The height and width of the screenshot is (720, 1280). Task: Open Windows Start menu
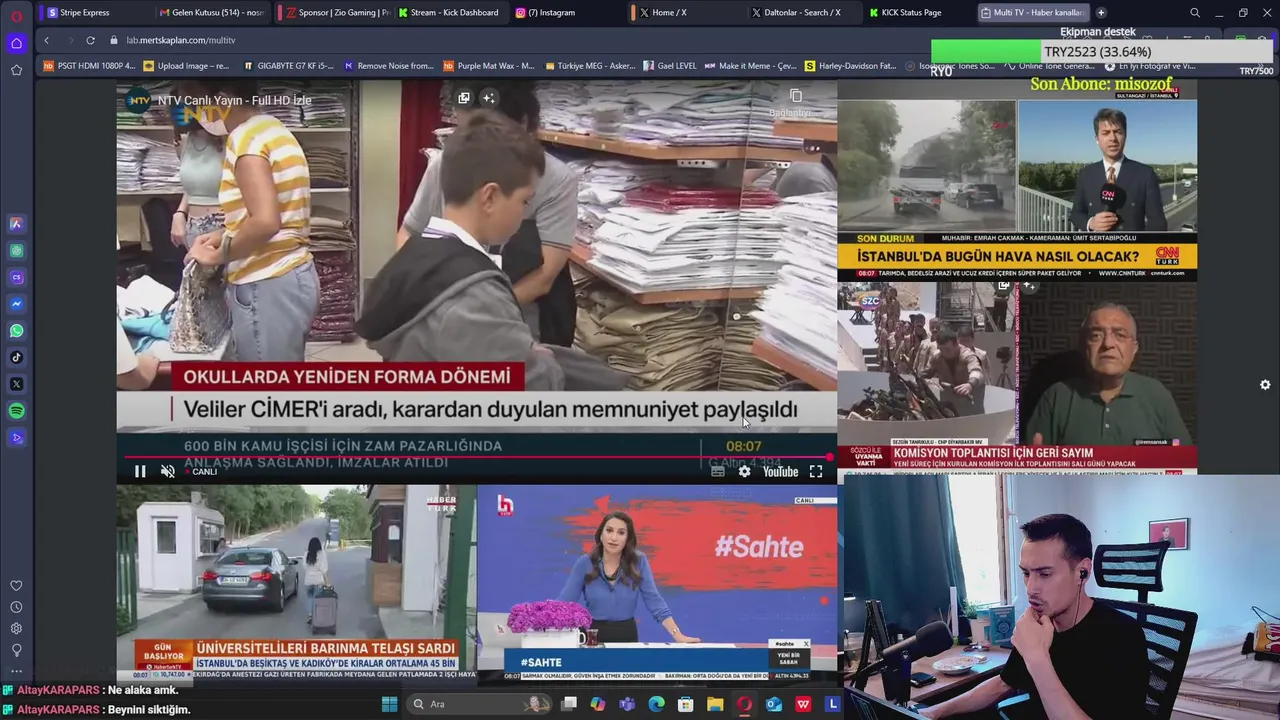(389, 704)
